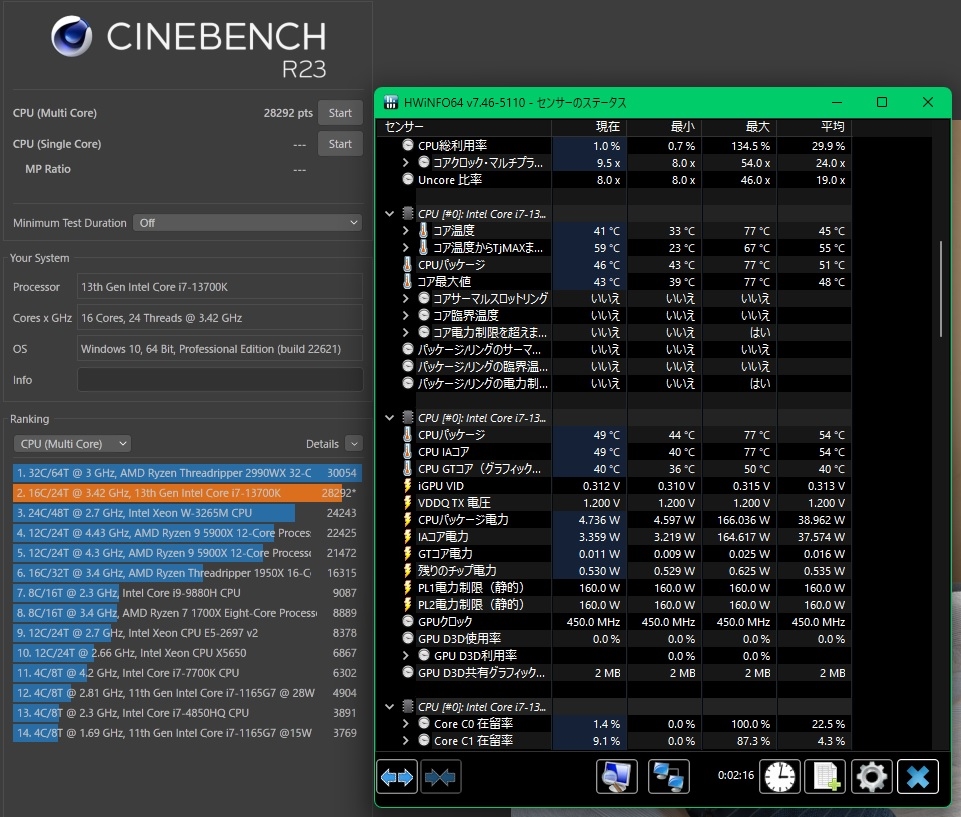961x817 pixels.
Task: Select ranking entry Intel Core i7-4850HQ CPU
Action: click(187, 713)
